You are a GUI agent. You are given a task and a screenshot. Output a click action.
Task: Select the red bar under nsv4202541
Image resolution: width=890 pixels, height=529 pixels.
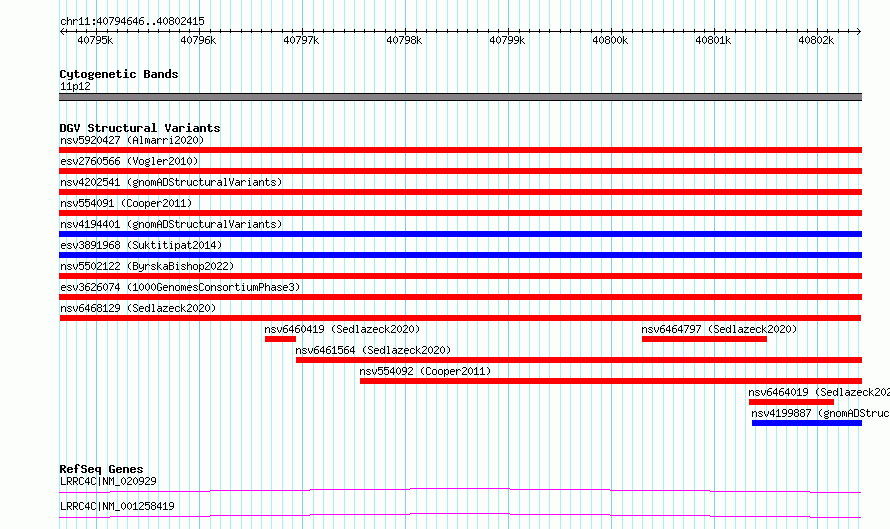[460, 192]
